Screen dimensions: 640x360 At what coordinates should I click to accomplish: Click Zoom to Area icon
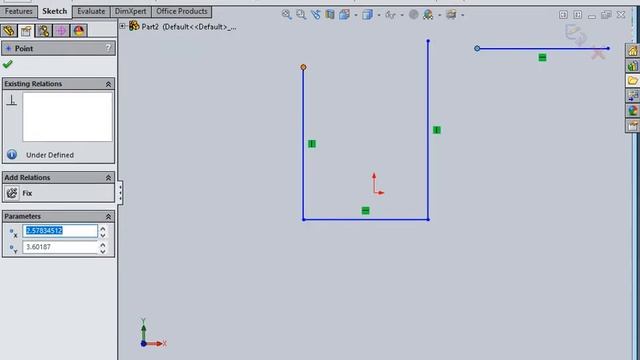tap(301, 15)
